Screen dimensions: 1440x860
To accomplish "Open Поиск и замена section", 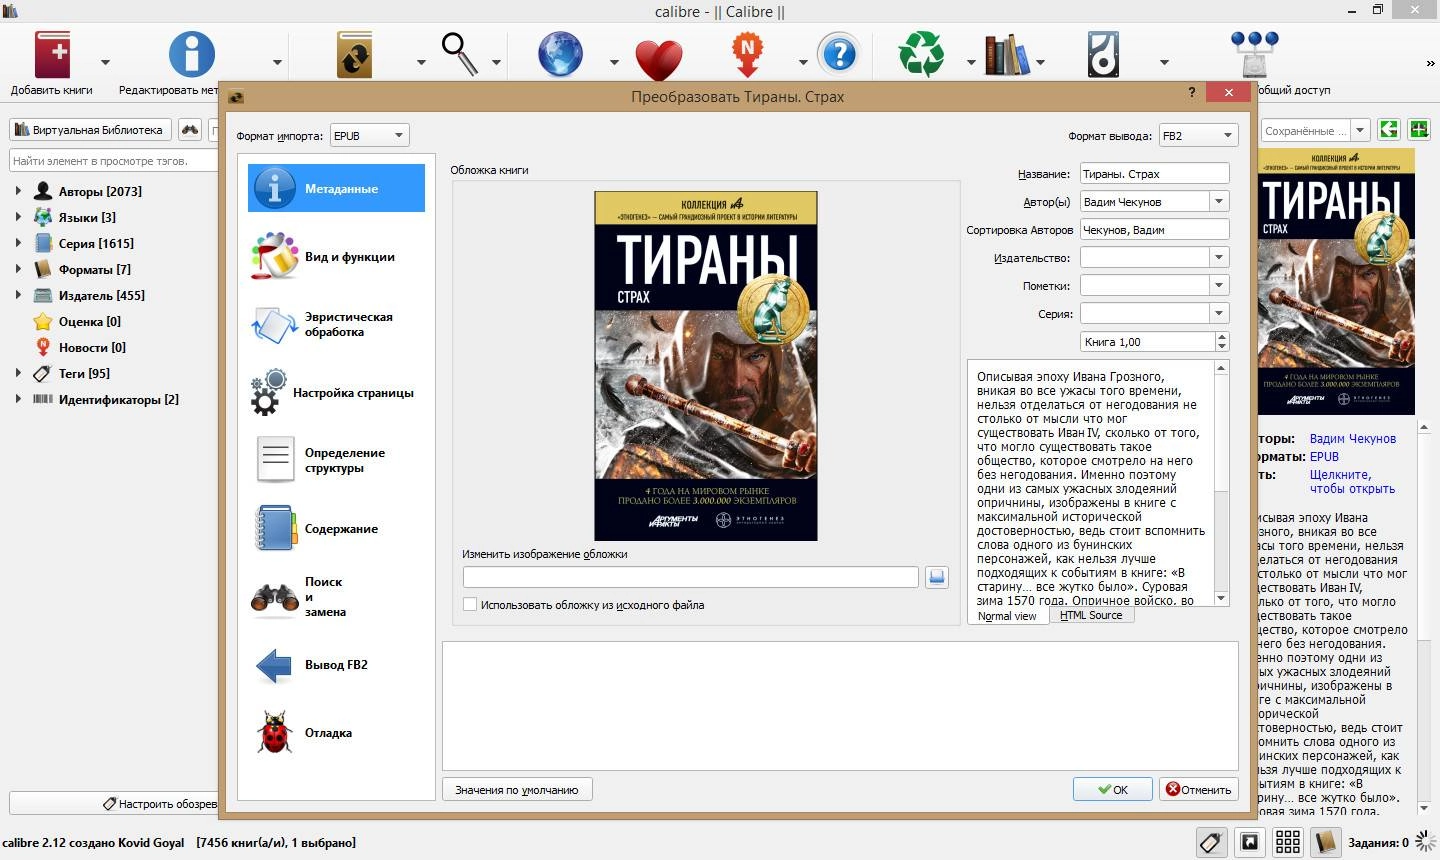I will point(336,597).
